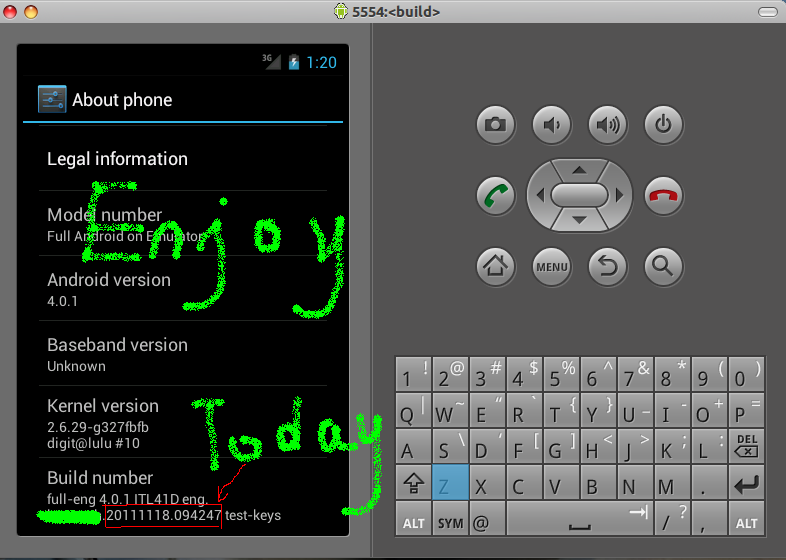Click the kernel text 2.6.29-g327fbfb
Screen dimensions: 786x560
click(98, 427)
